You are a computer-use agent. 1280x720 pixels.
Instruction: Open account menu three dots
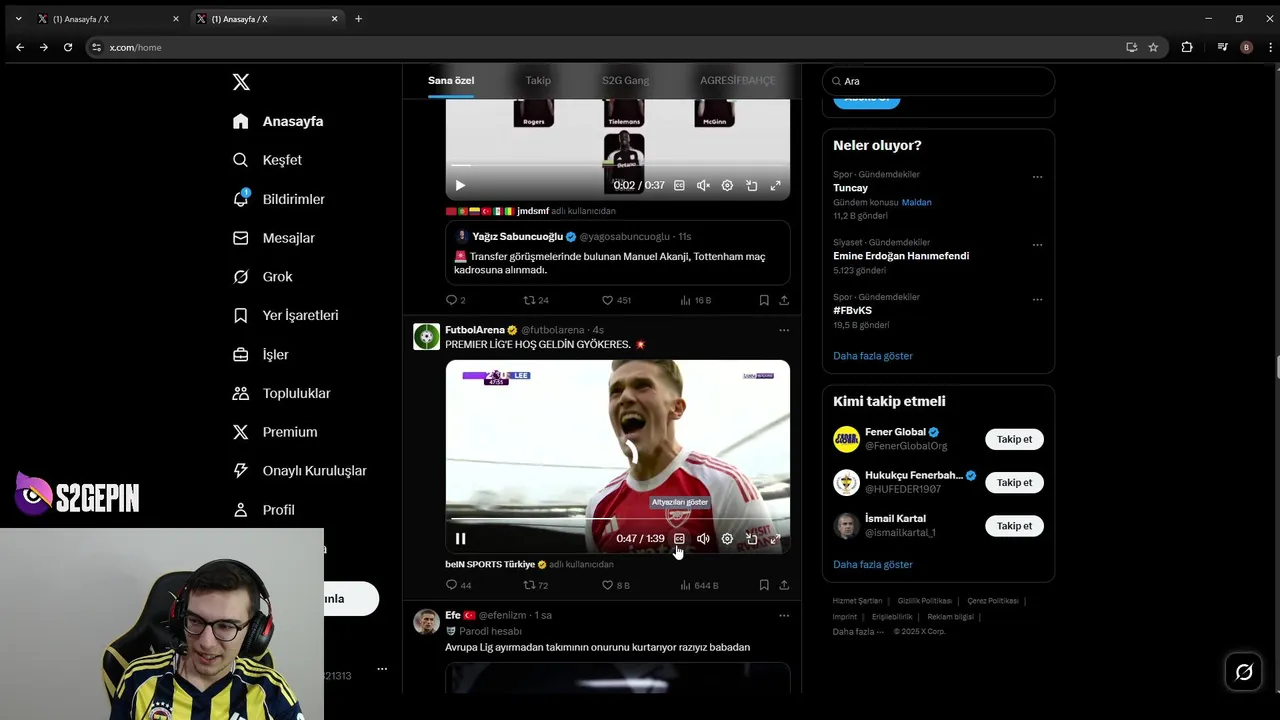[382, 669]
